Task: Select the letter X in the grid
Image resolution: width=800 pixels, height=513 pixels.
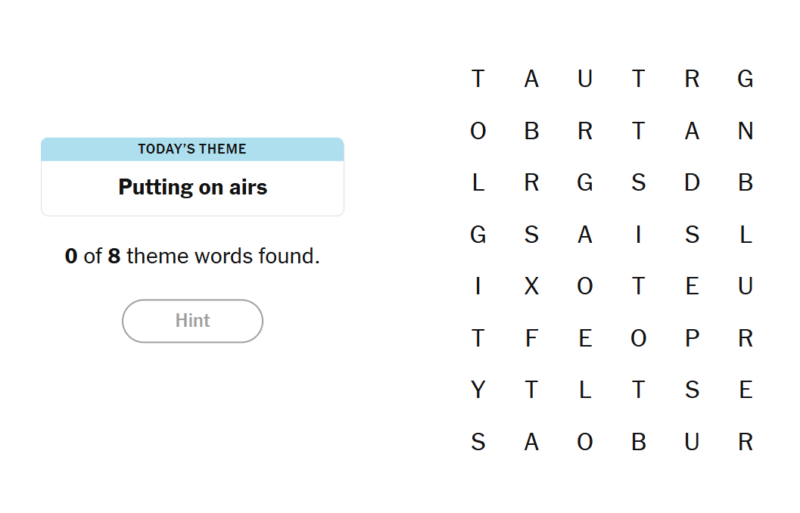Action: click(x=531, y=286)
